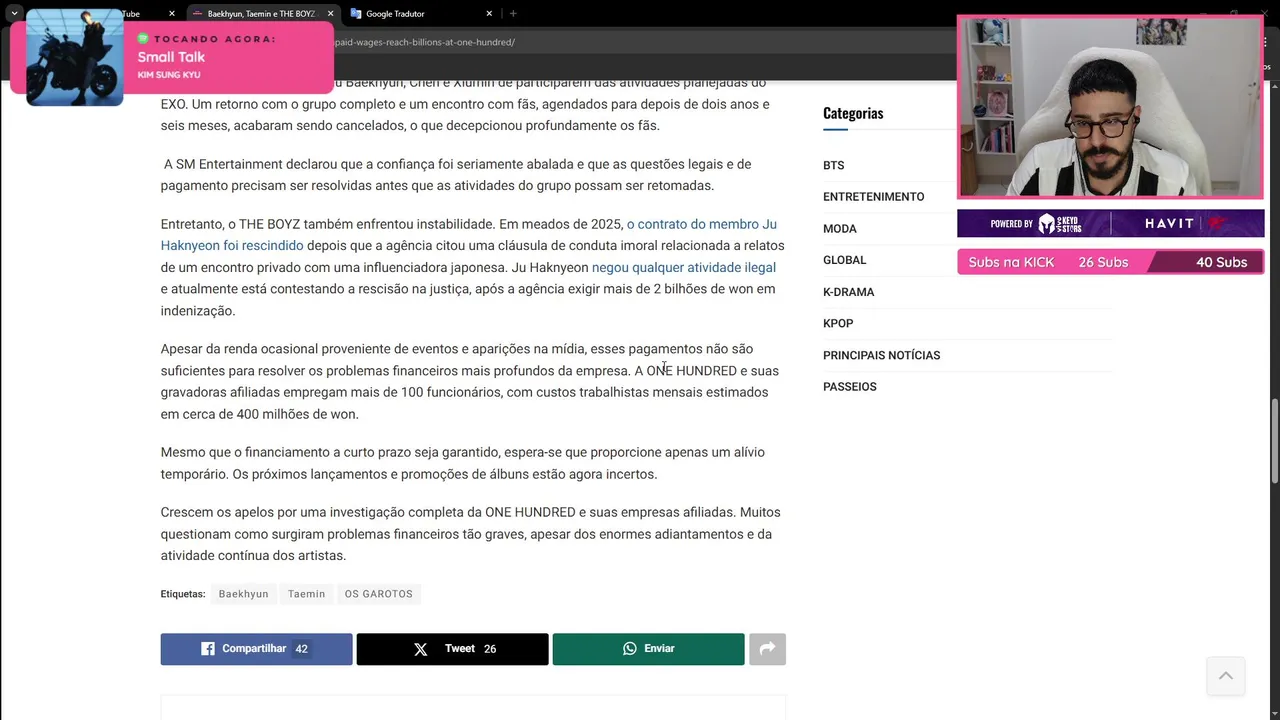Click the artist name KIM SUNG KYU
The image size is (1280, 720).
click(169, 75)
